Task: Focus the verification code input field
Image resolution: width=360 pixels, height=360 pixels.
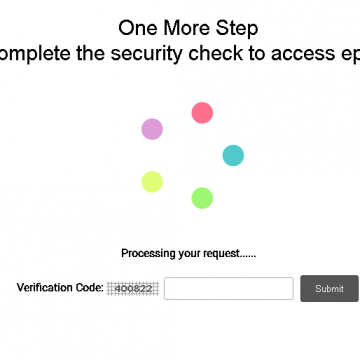Action: point(229,288)
